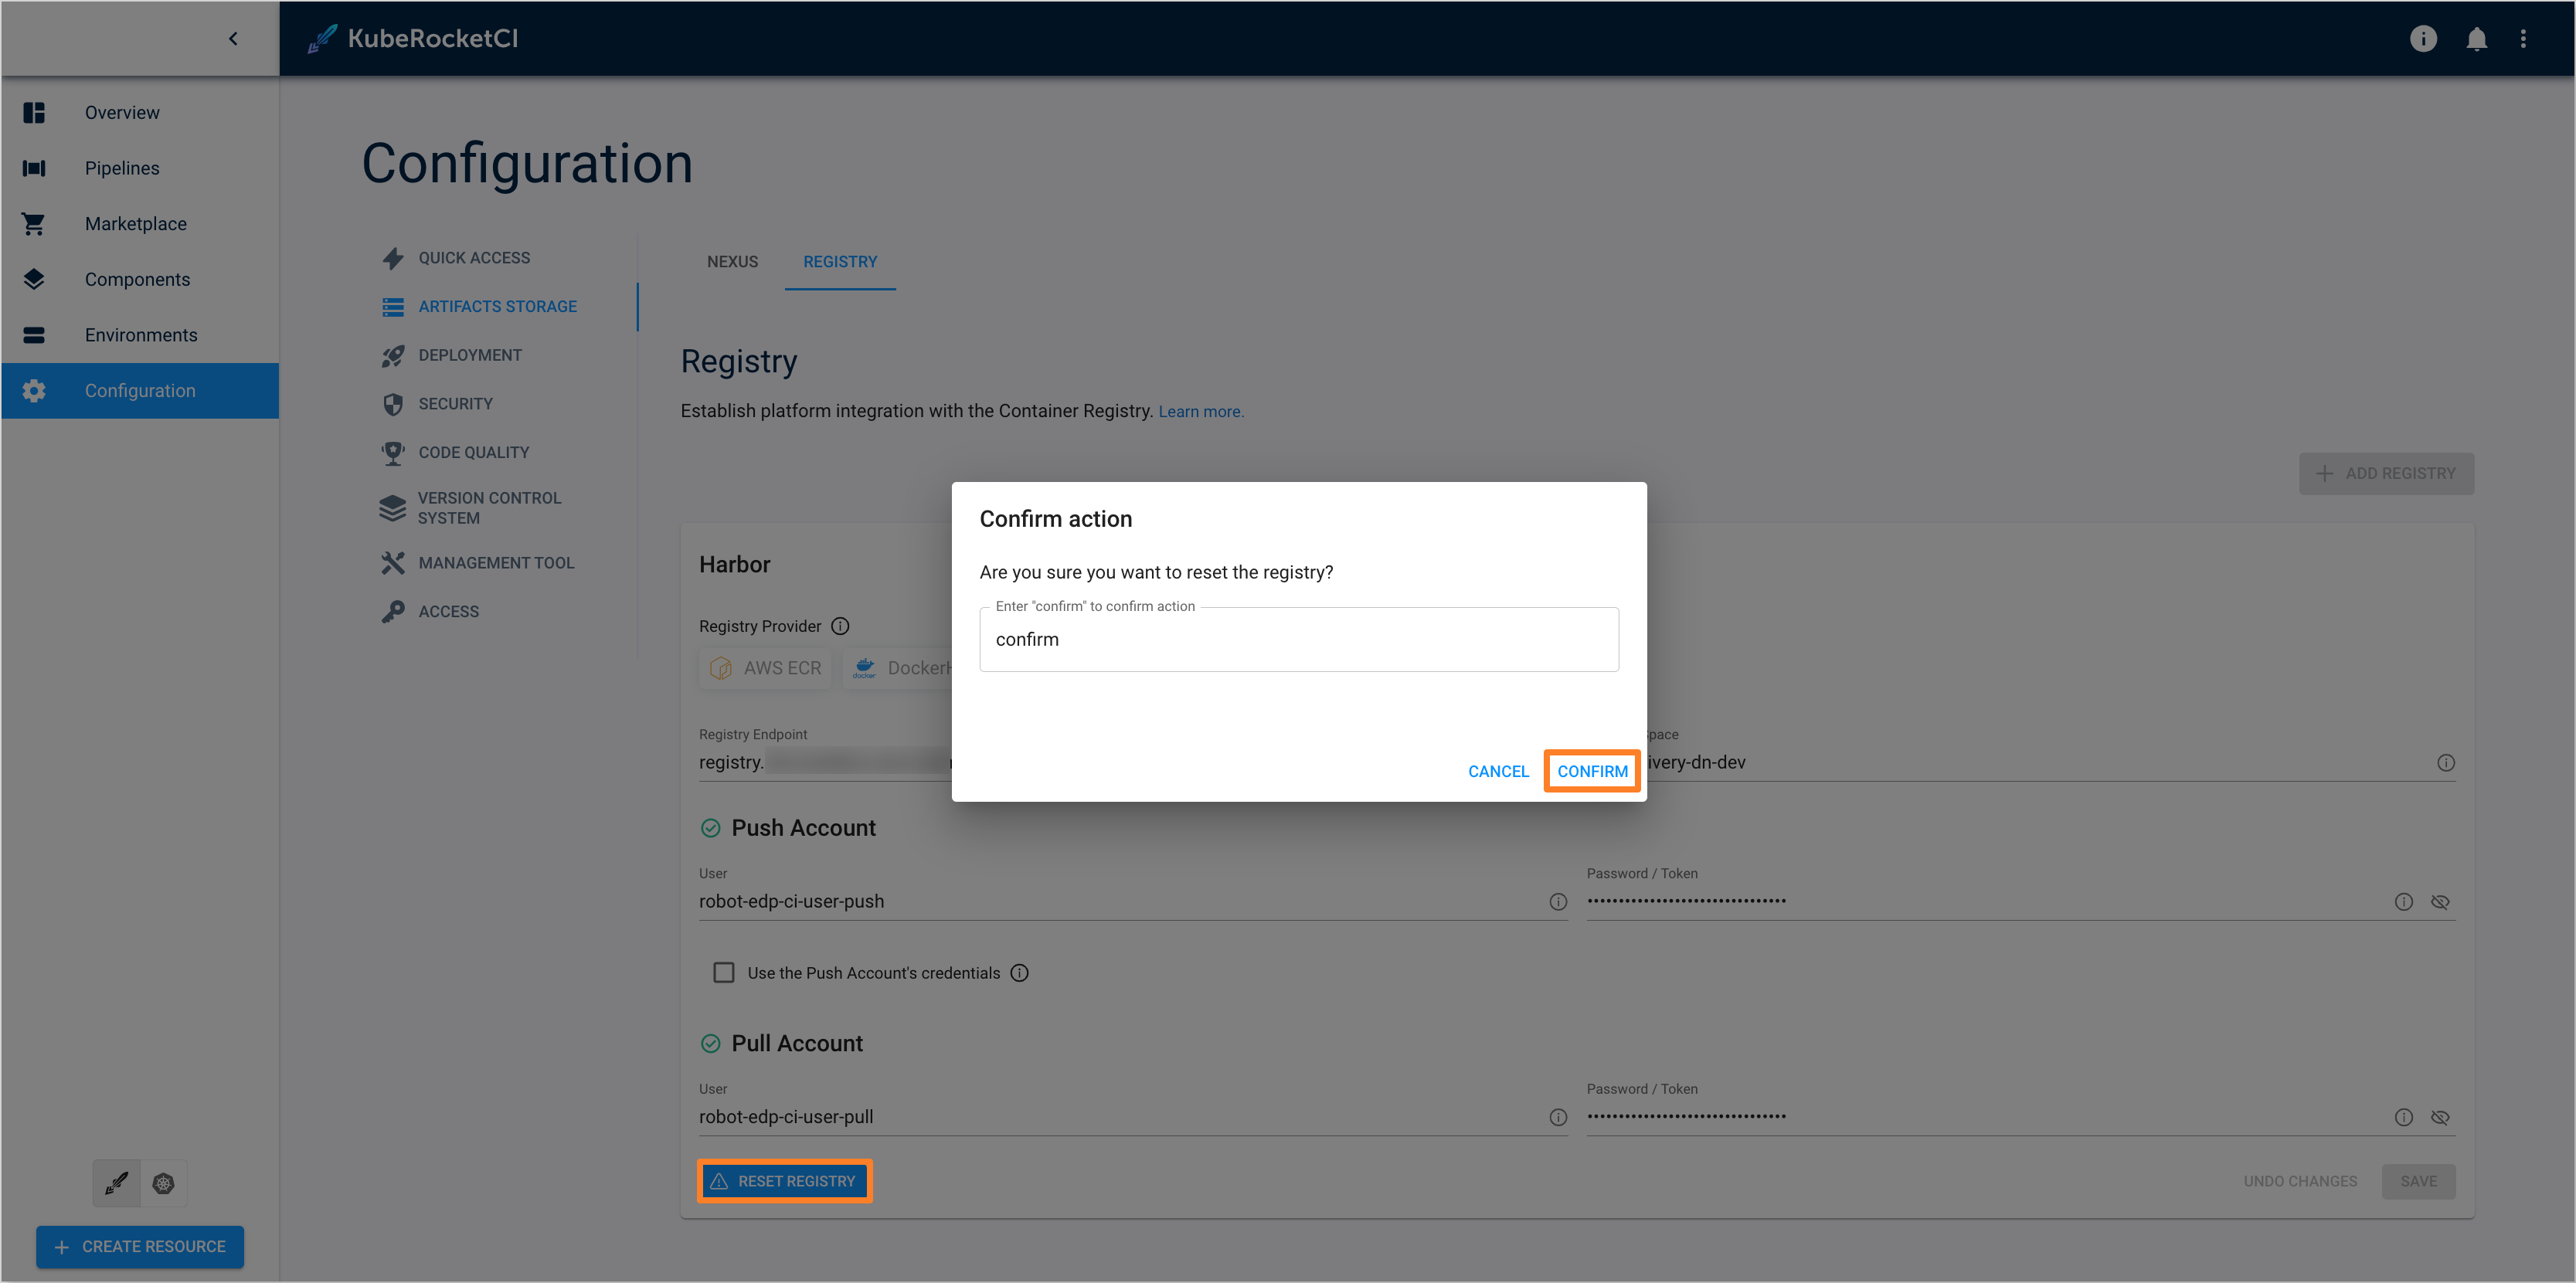Open Code Quality configuration section
Image resolution: width=2576 pixels, height=1283 pixels.
pos(474,452)
